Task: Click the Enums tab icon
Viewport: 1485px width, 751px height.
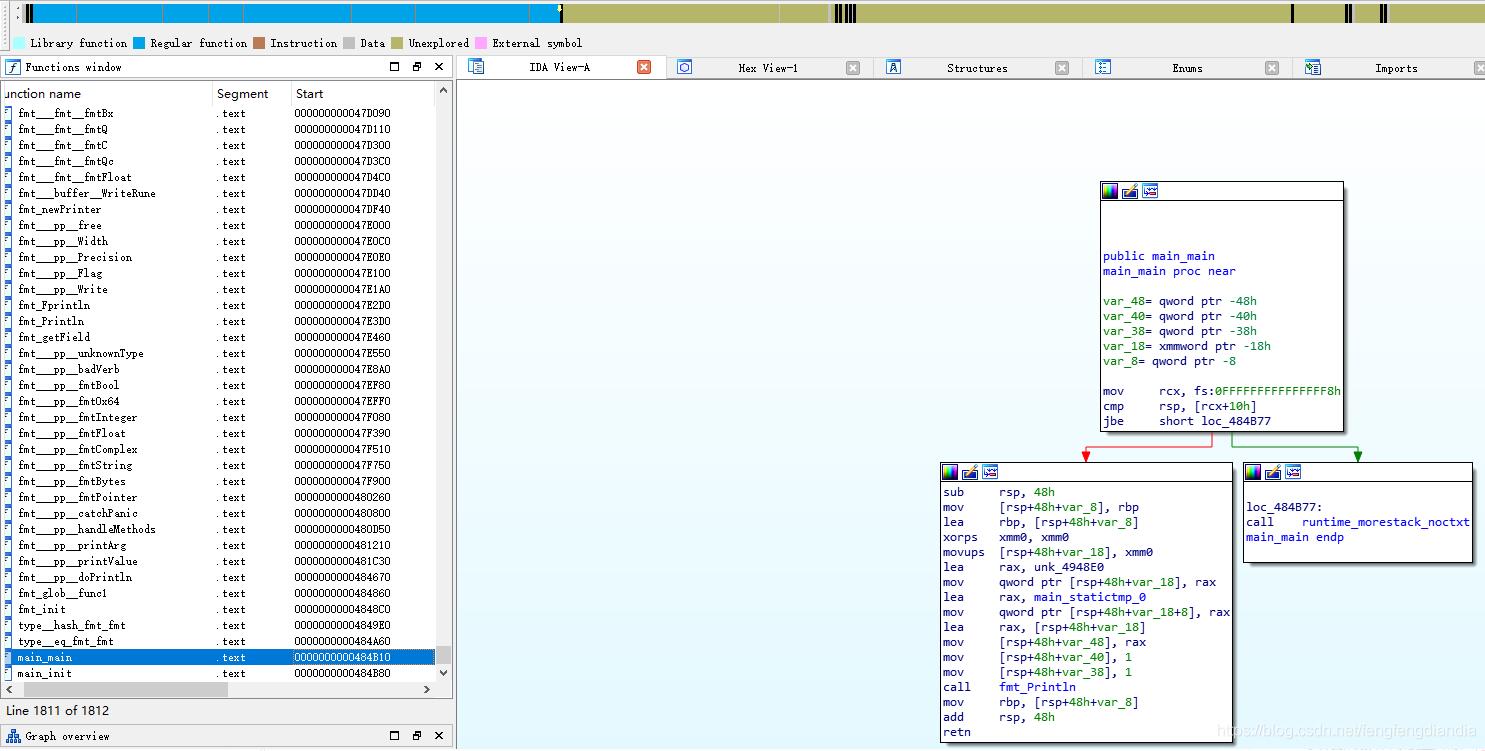Action: coord(1103,68)
